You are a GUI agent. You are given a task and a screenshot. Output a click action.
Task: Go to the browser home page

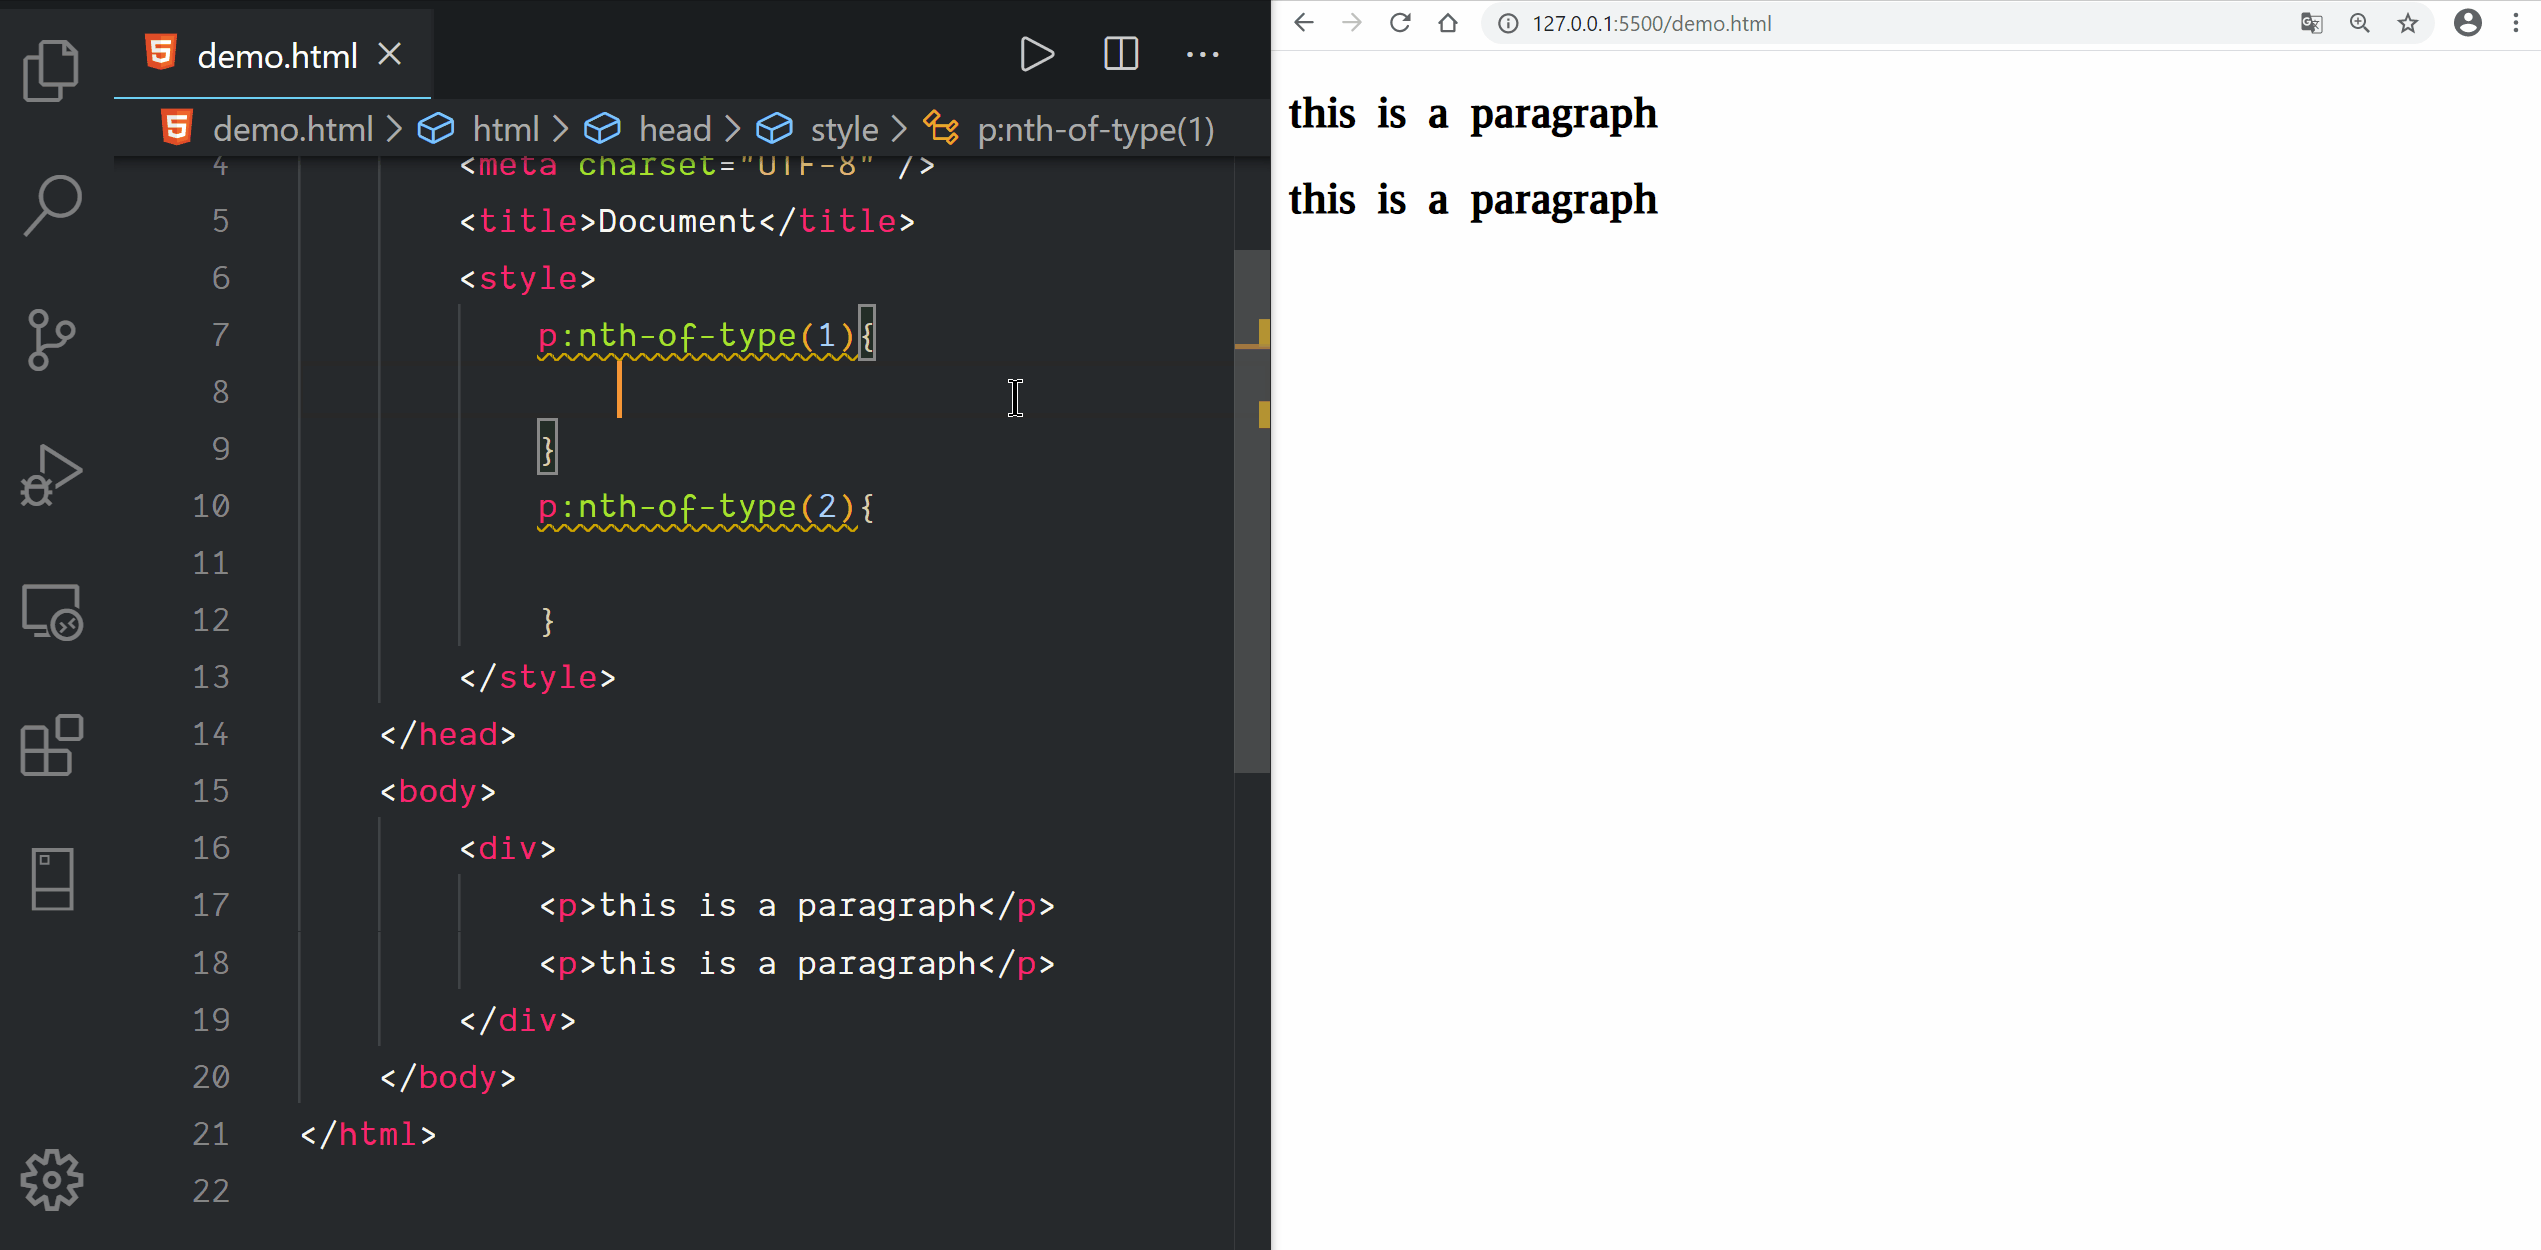[x=1447, y=23]
